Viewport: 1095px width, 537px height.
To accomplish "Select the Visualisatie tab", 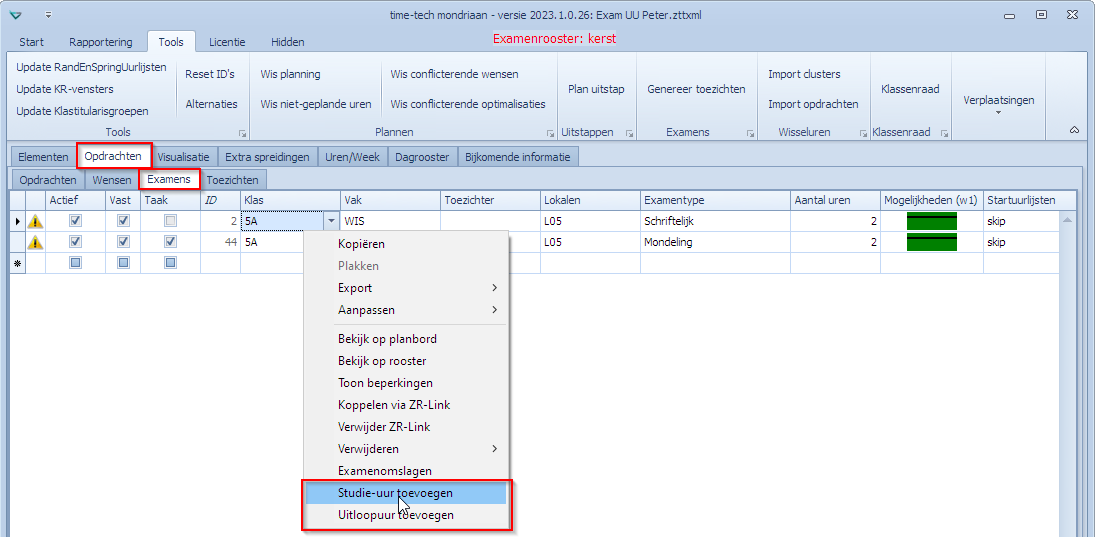I will [185, 157].
